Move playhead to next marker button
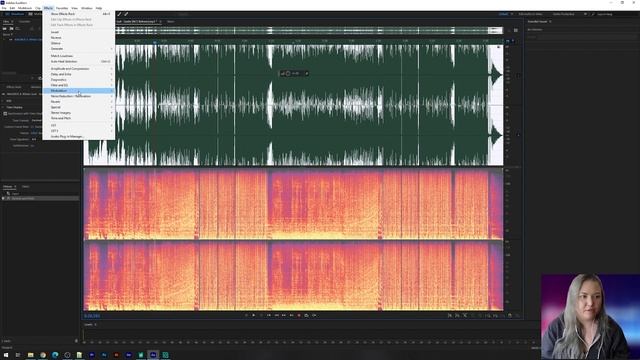640x360 pixels. [291, 315]
